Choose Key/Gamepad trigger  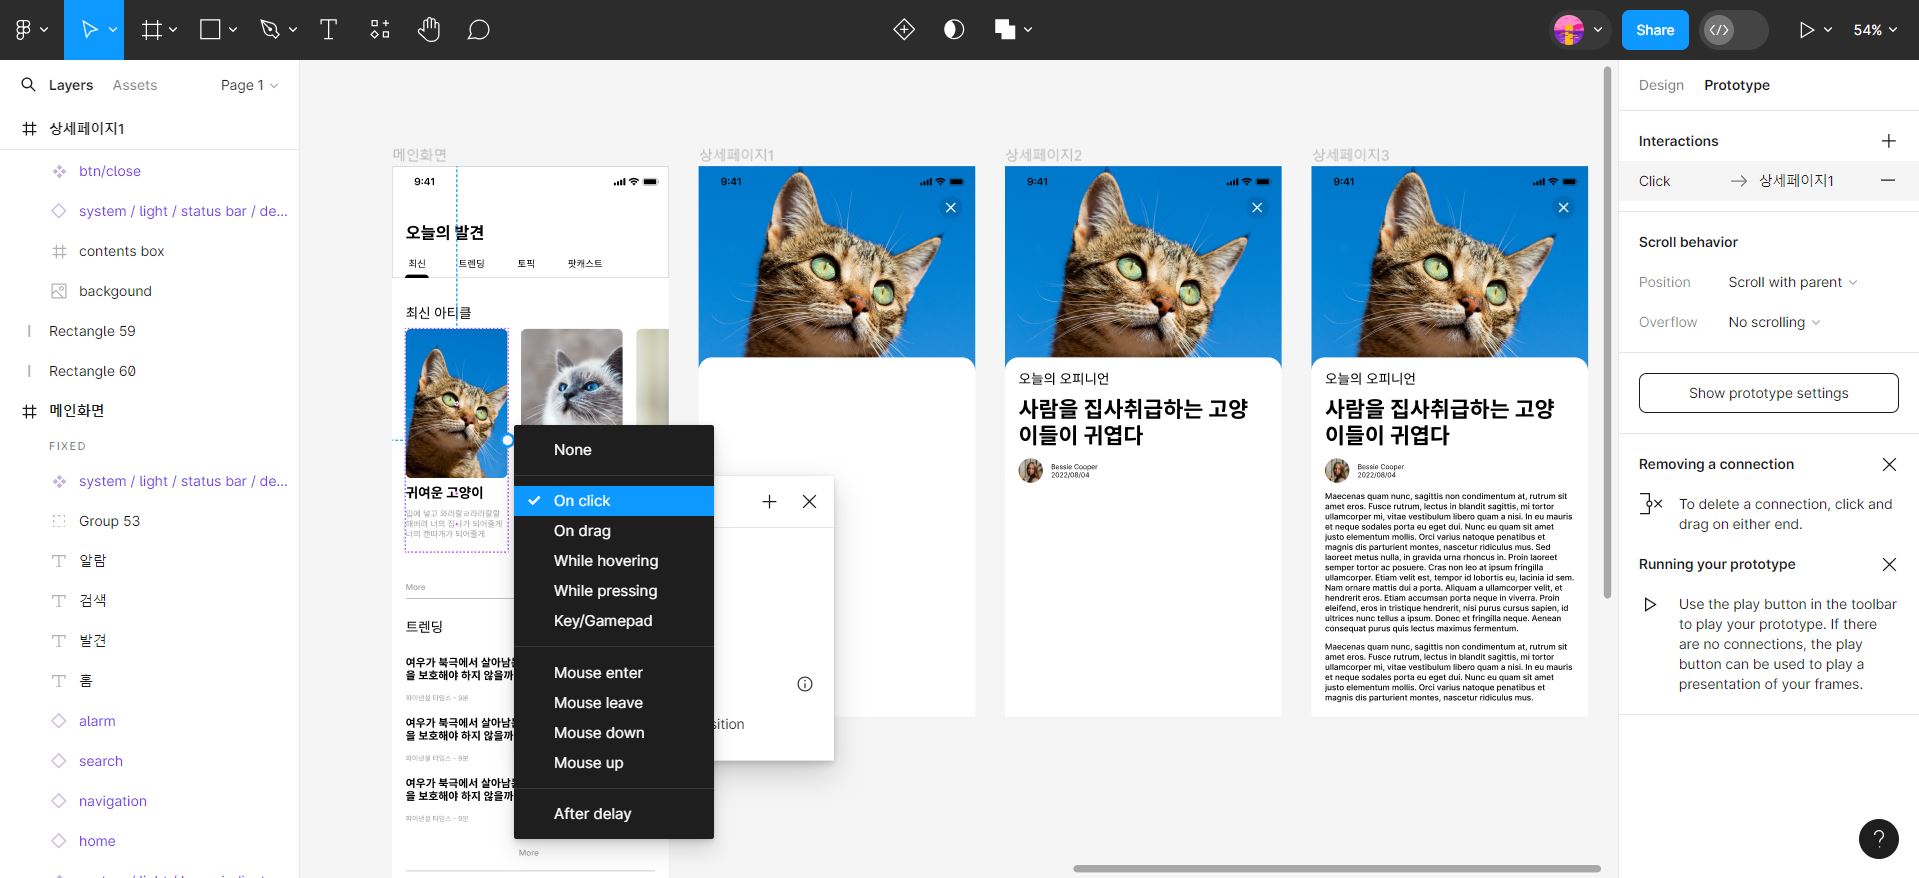pos(614,621)
